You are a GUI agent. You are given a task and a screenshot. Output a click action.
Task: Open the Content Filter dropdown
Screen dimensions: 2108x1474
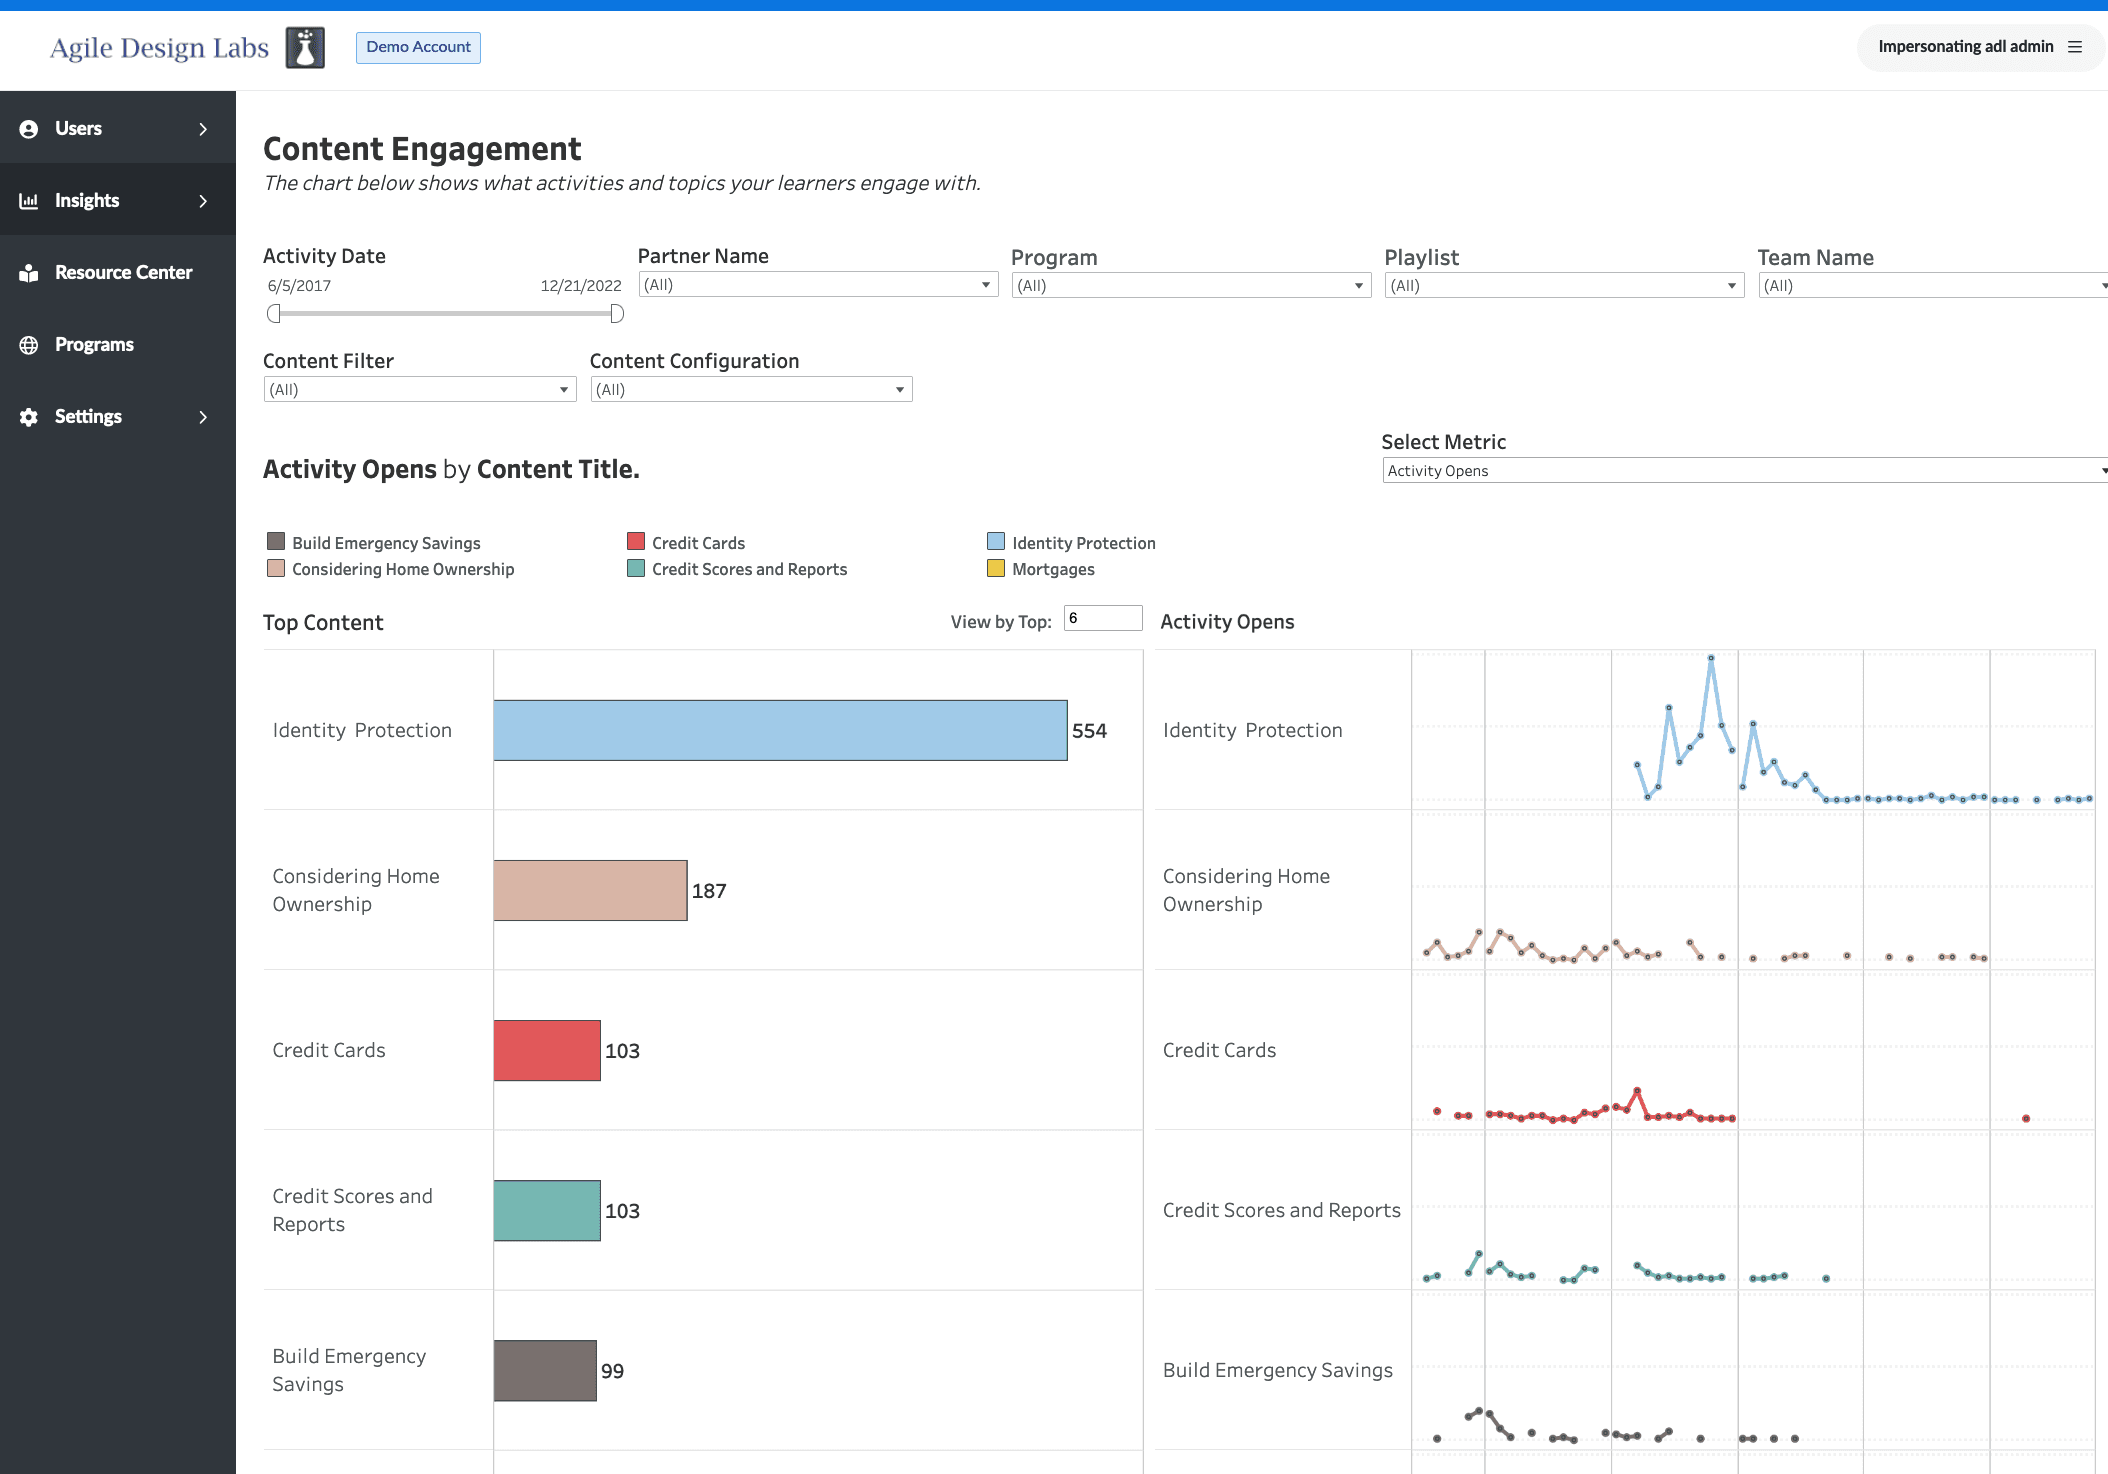coord(420,390)
